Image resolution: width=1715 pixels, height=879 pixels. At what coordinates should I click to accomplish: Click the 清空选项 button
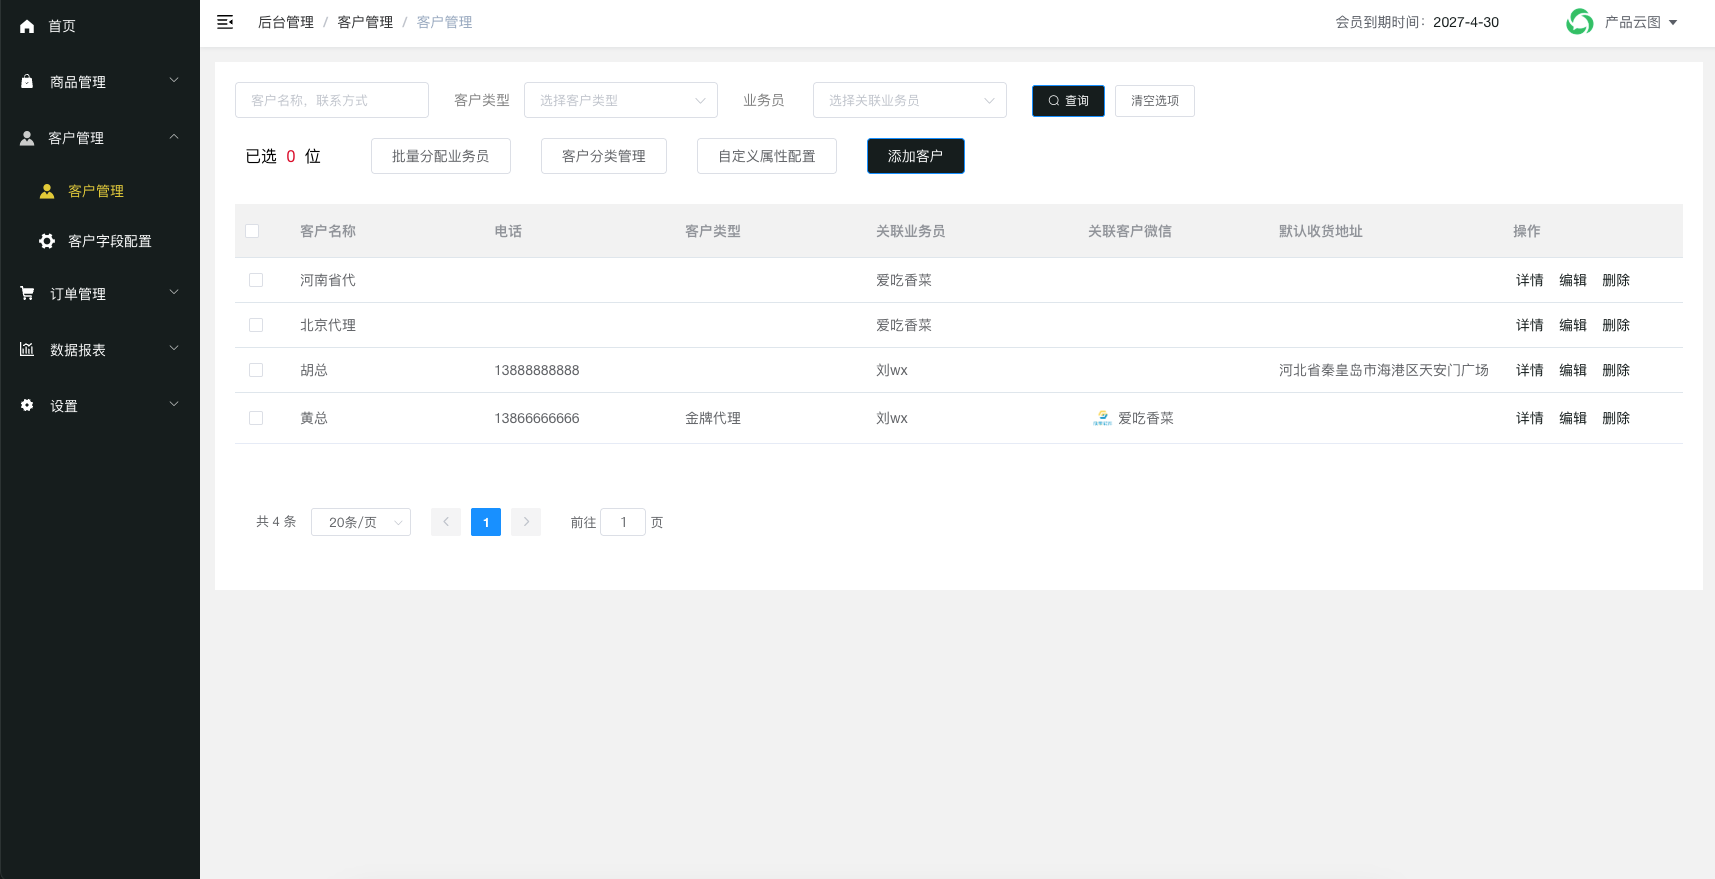coord(1155,101)
